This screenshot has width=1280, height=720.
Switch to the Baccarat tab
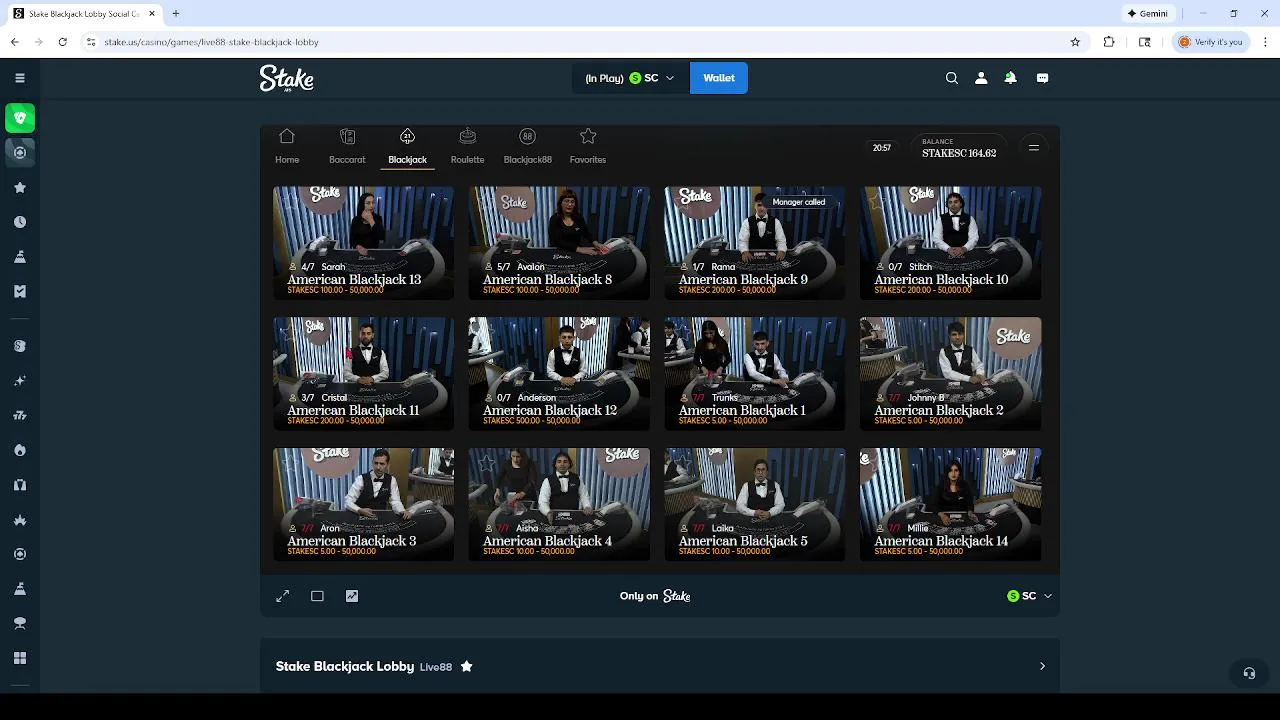tap(347, 146)
